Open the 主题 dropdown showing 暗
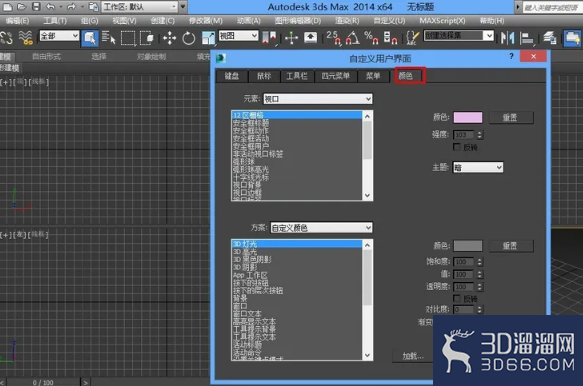583x386 pixels. click(478, 167)
